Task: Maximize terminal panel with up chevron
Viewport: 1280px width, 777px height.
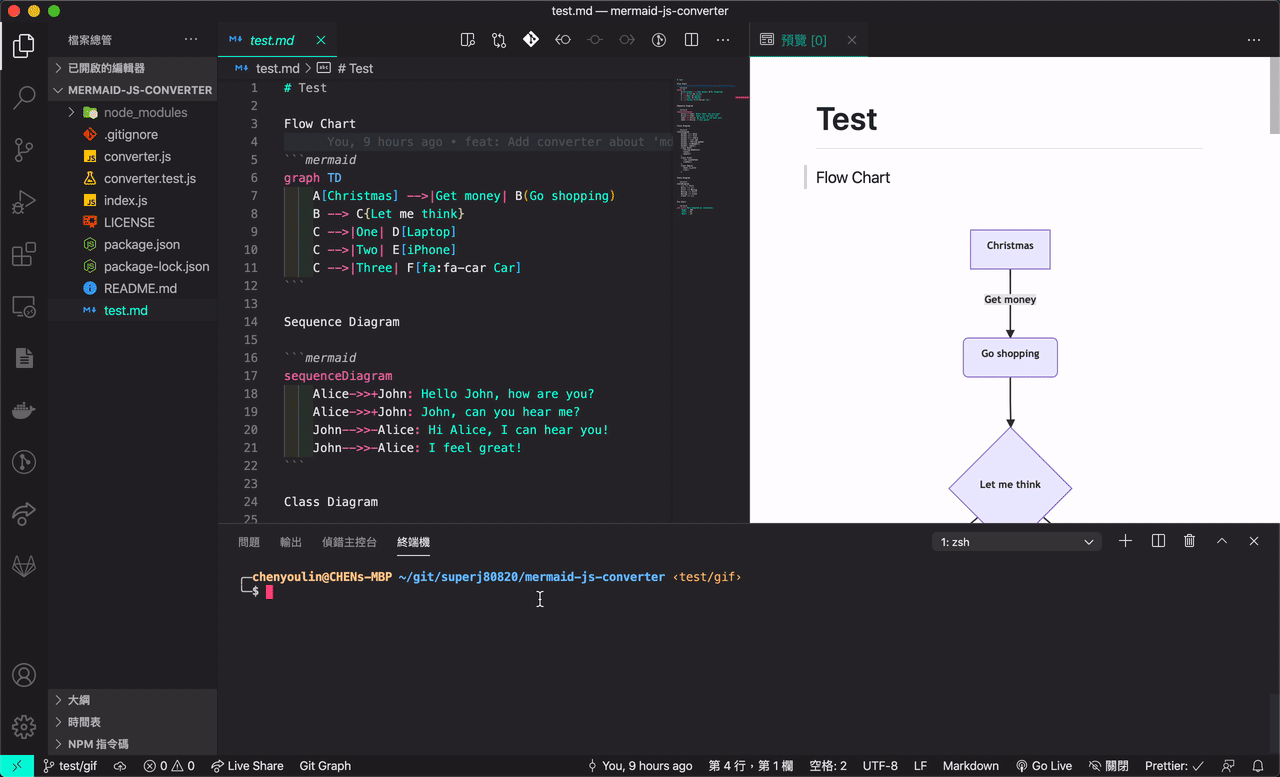Action: 1222,541
